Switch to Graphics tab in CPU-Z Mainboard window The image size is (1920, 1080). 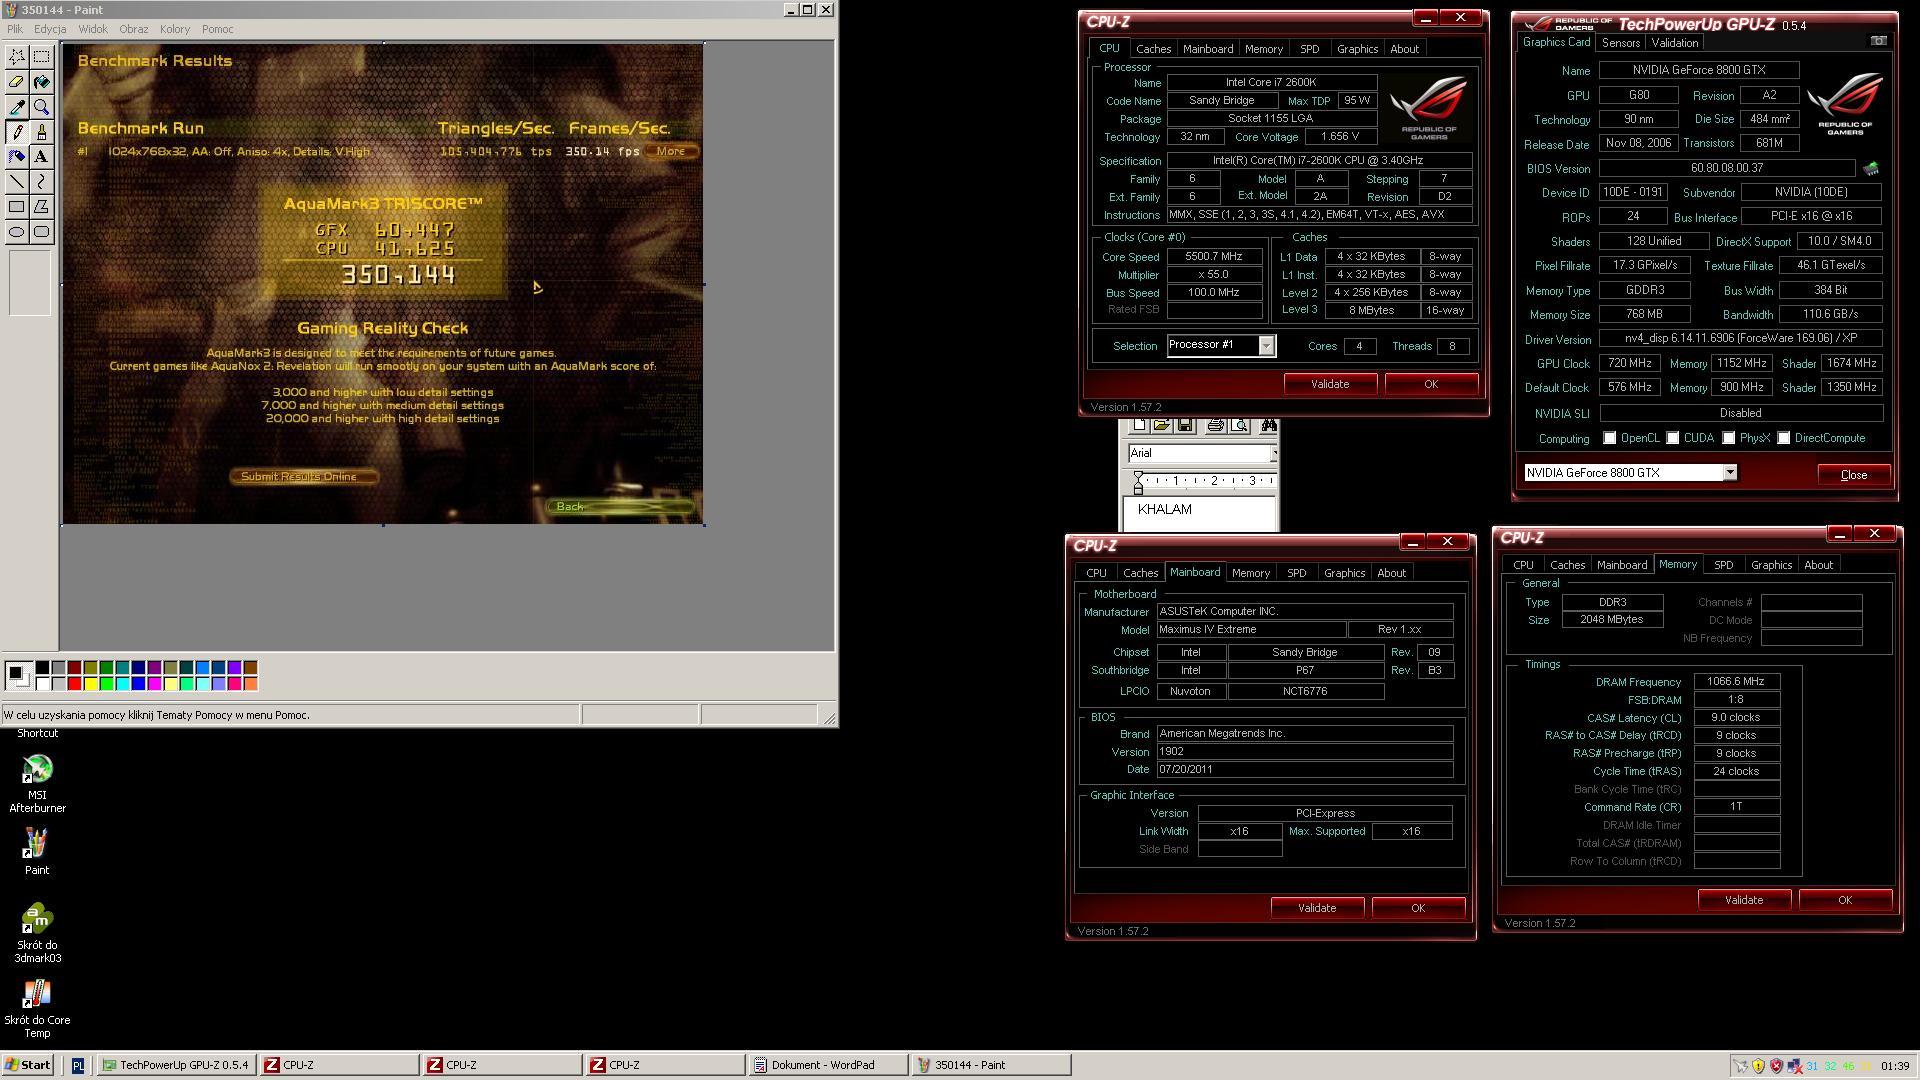point(1344,573)
